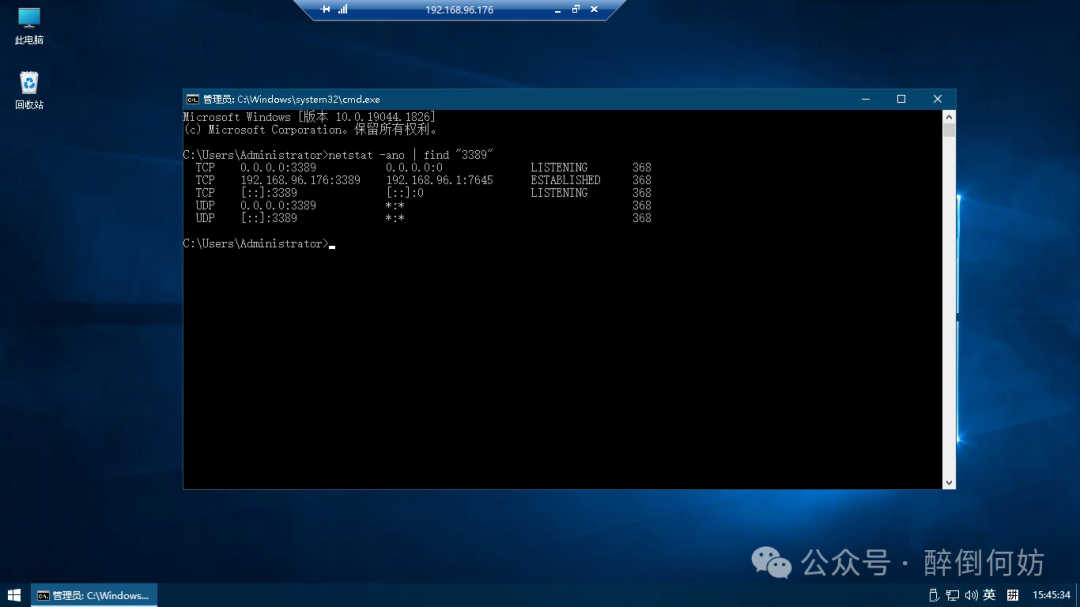Click the cmd icon in the window title bar
The image size is (1080, 607).
[192, 99]
